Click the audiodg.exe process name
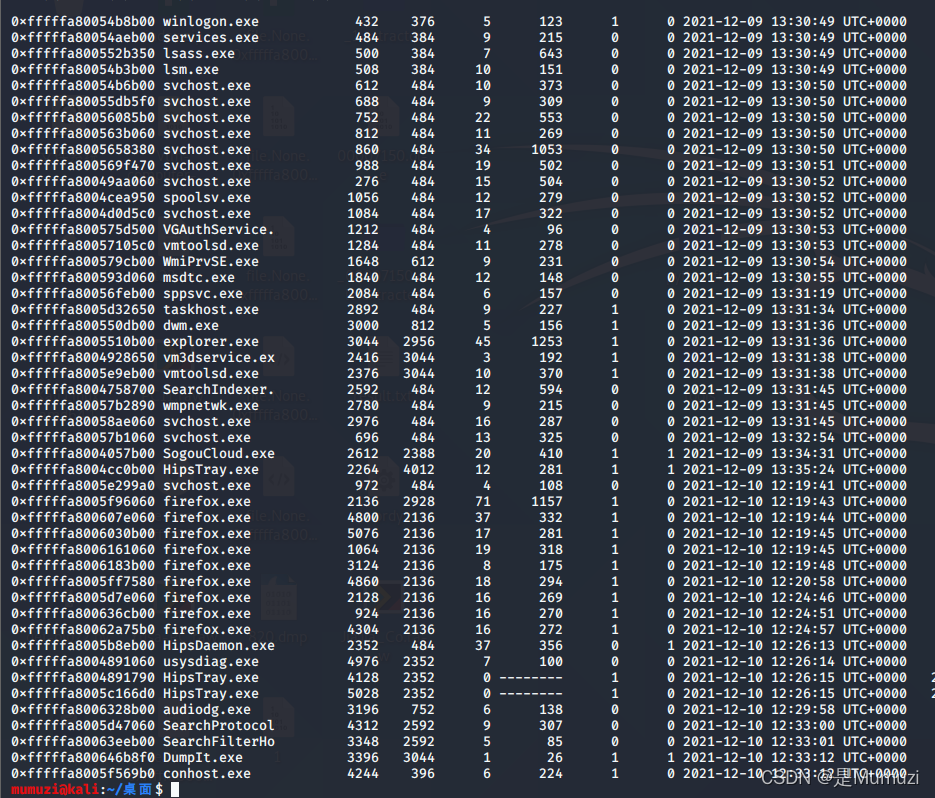Viewport: 935px width, 798px height. pos(207,710)
